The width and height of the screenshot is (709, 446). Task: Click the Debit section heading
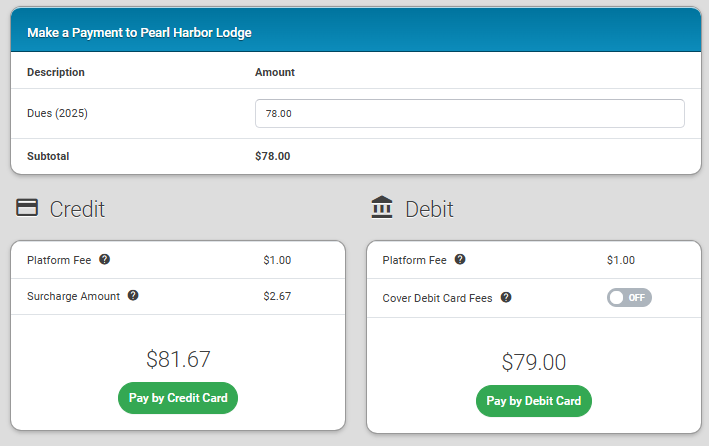pos(429,209)
